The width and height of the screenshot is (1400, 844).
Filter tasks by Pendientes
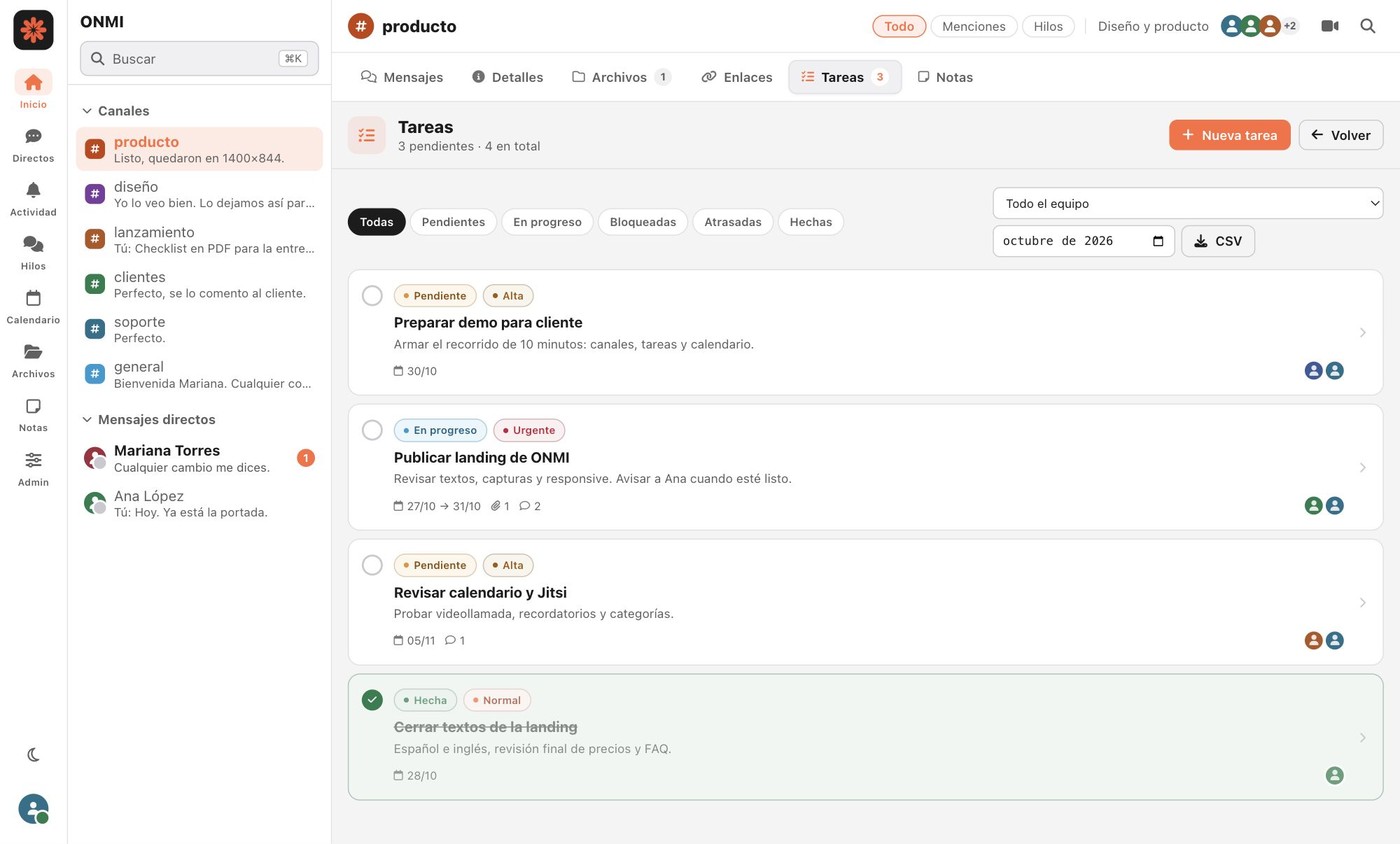453,222
